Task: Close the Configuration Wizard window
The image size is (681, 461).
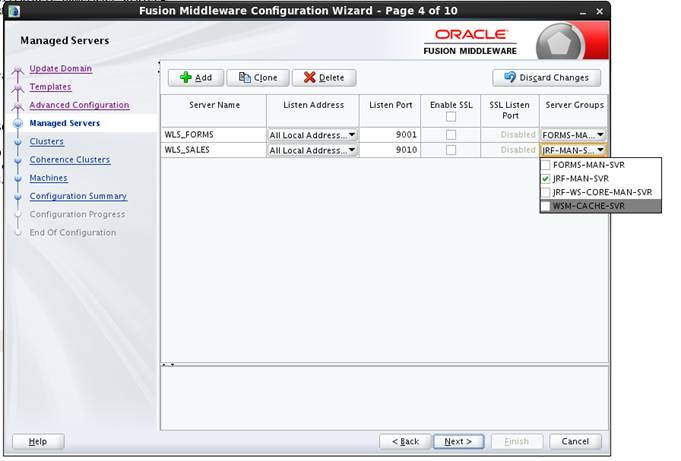Action: pos(599,12)
